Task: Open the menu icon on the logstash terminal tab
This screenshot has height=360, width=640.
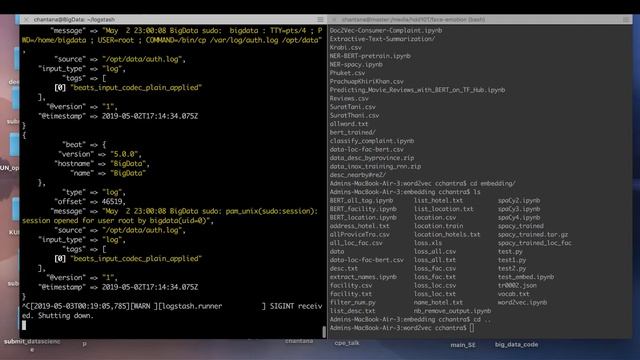Action: pyautogui.click(x=320, y=19)
